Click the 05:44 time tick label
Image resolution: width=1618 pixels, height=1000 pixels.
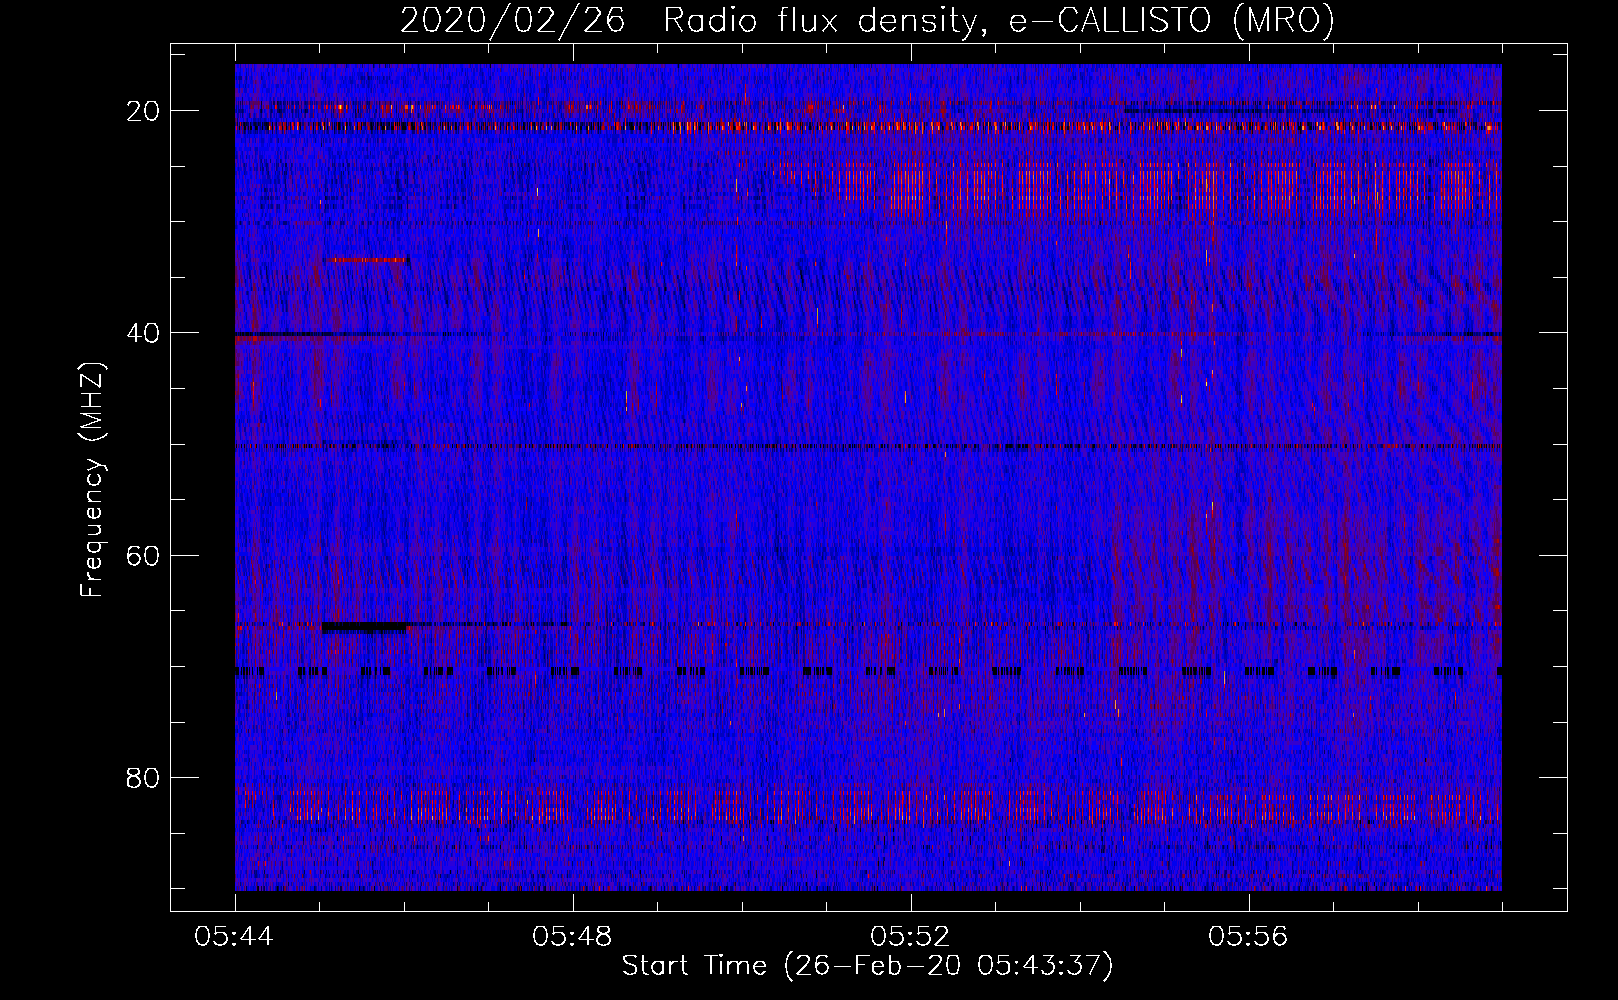(x=236, y=937)
